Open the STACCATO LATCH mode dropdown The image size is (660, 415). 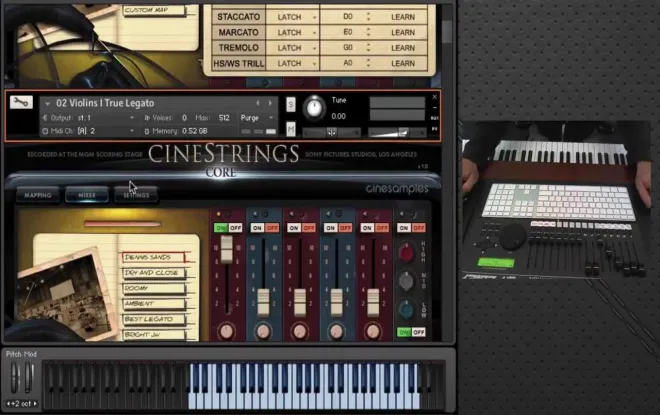314,17
